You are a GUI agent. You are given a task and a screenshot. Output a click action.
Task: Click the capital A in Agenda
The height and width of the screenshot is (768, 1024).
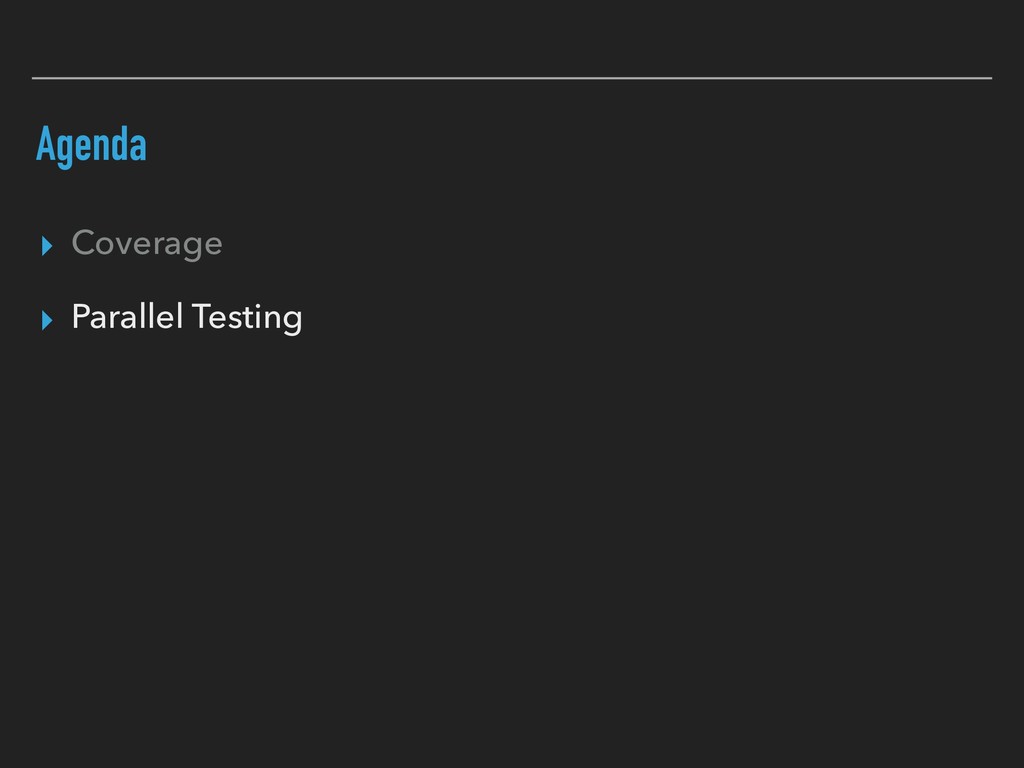[x=45, y=143]
